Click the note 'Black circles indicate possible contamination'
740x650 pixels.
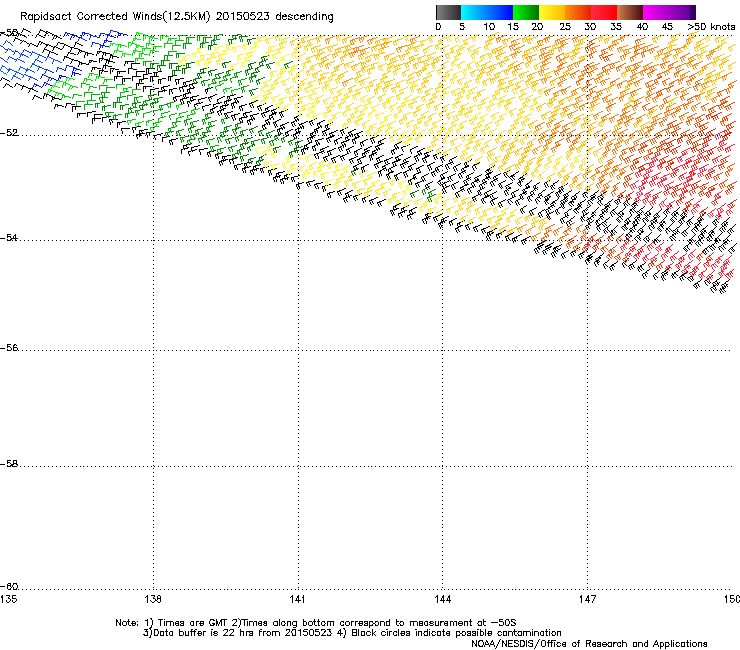pyautogui.click(x=456, y=633)
